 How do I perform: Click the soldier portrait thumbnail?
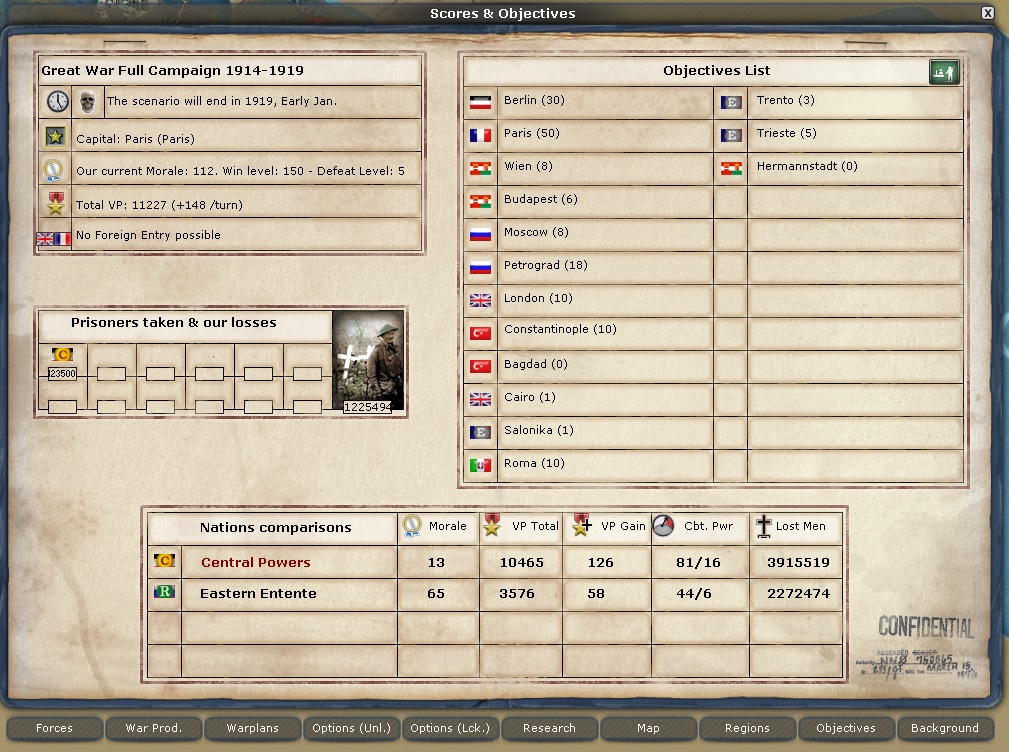point(368,357)
